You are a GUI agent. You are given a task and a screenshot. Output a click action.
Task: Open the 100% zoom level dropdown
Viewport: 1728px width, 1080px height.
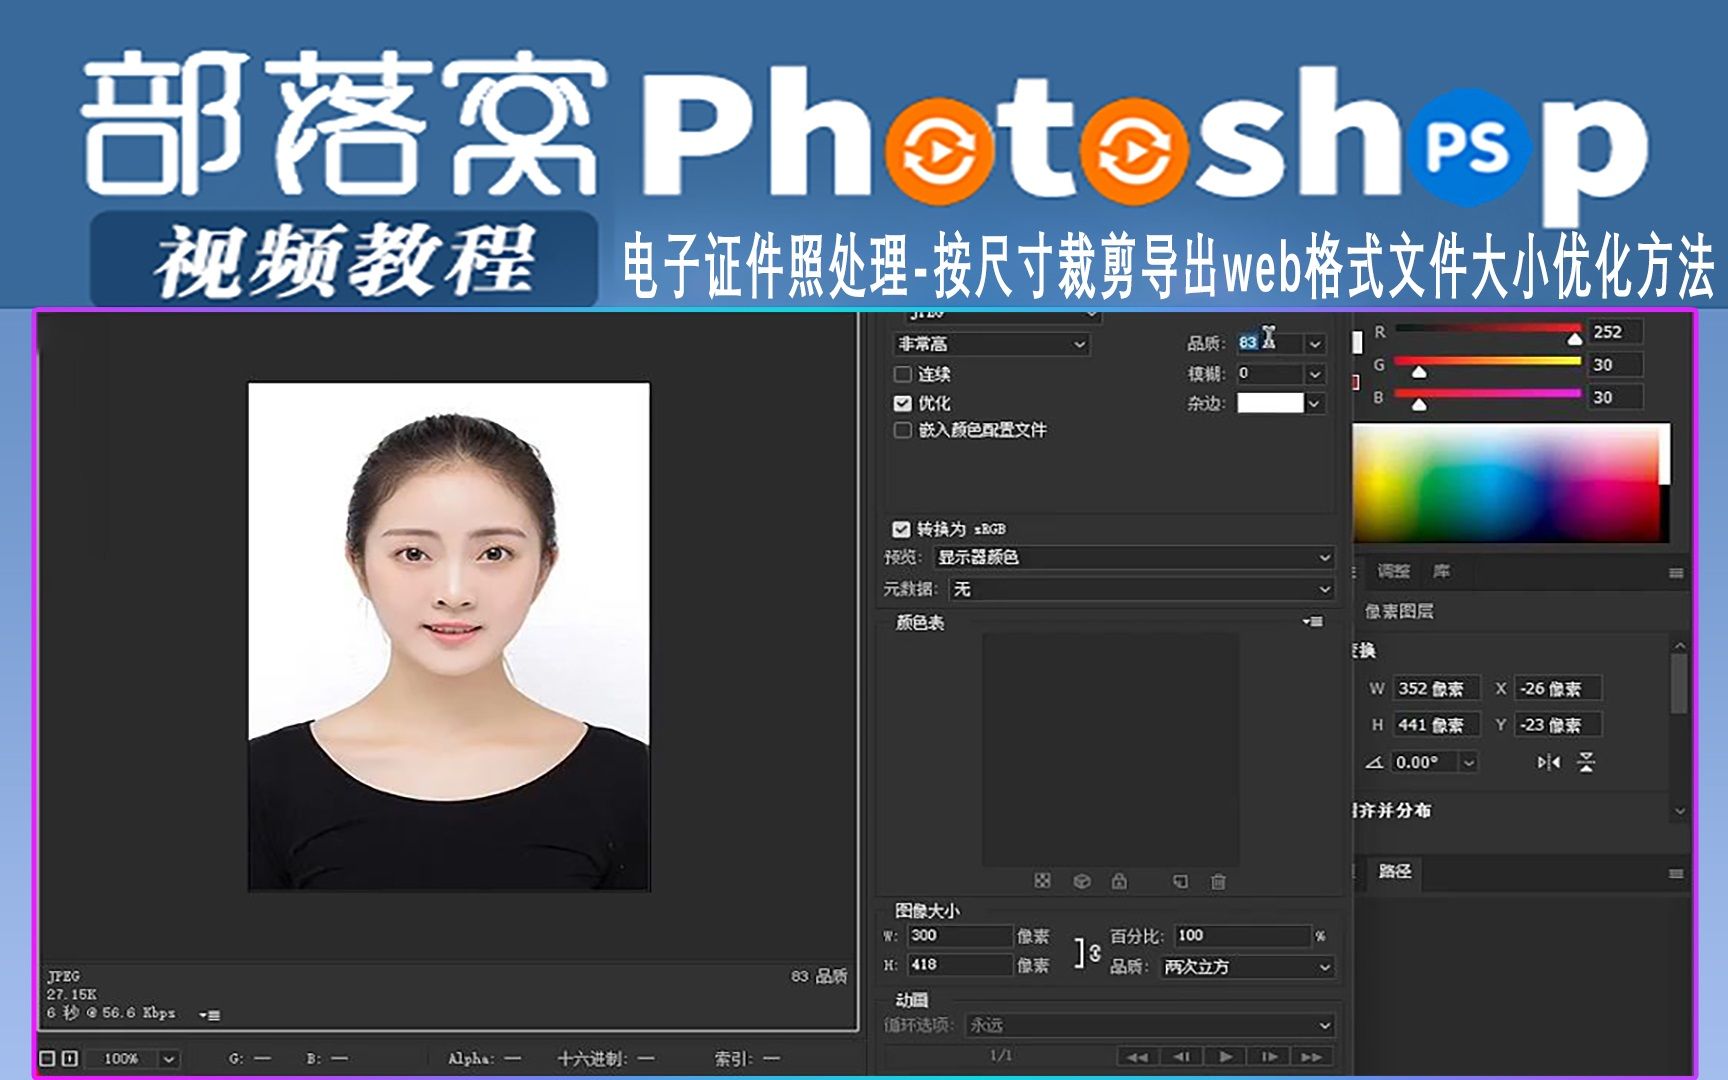click(169, 1058)
